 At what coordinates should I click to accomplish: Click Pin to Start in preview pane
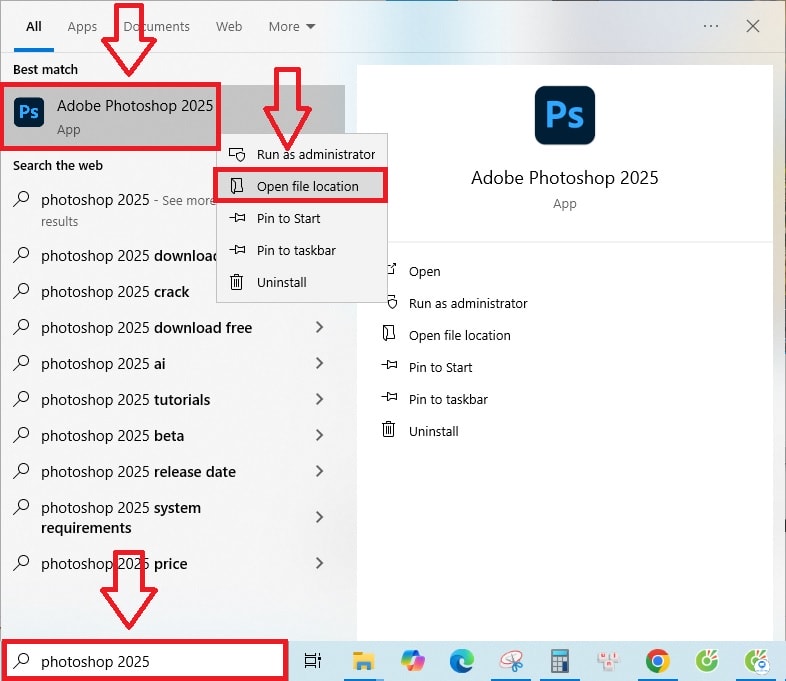pos(440,368)
